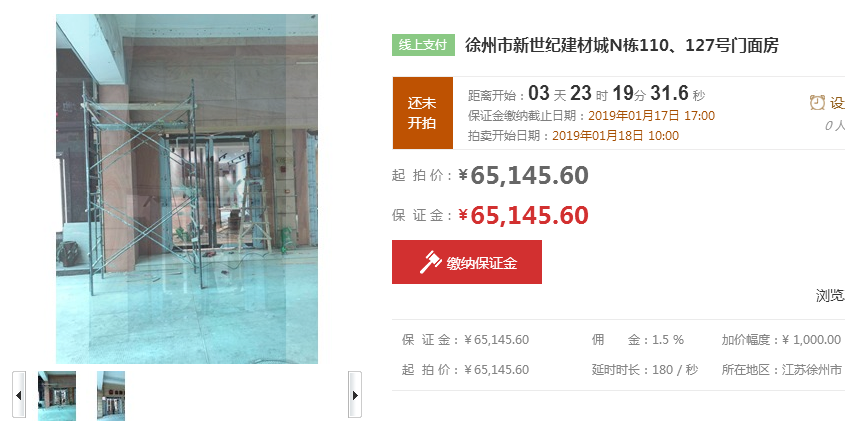Select the first storefront thumbnail
The width and height of the screenshot is (845, 423).
point(57,396)
